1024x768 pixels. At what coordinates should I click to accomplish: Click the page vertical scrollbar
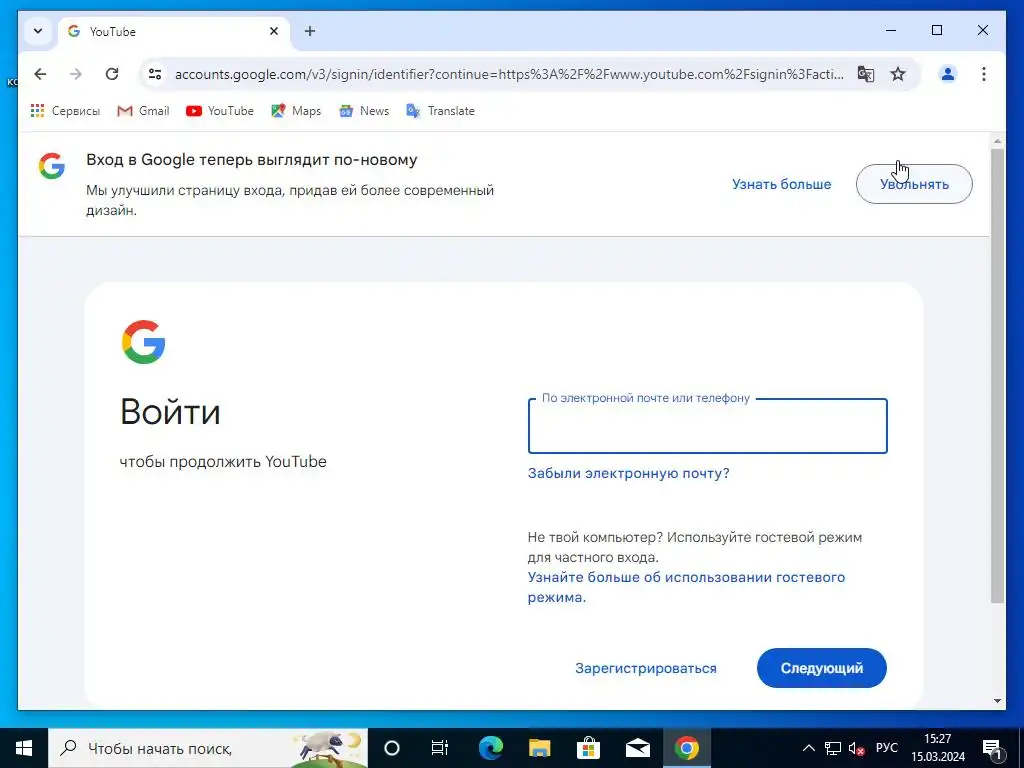997,376
